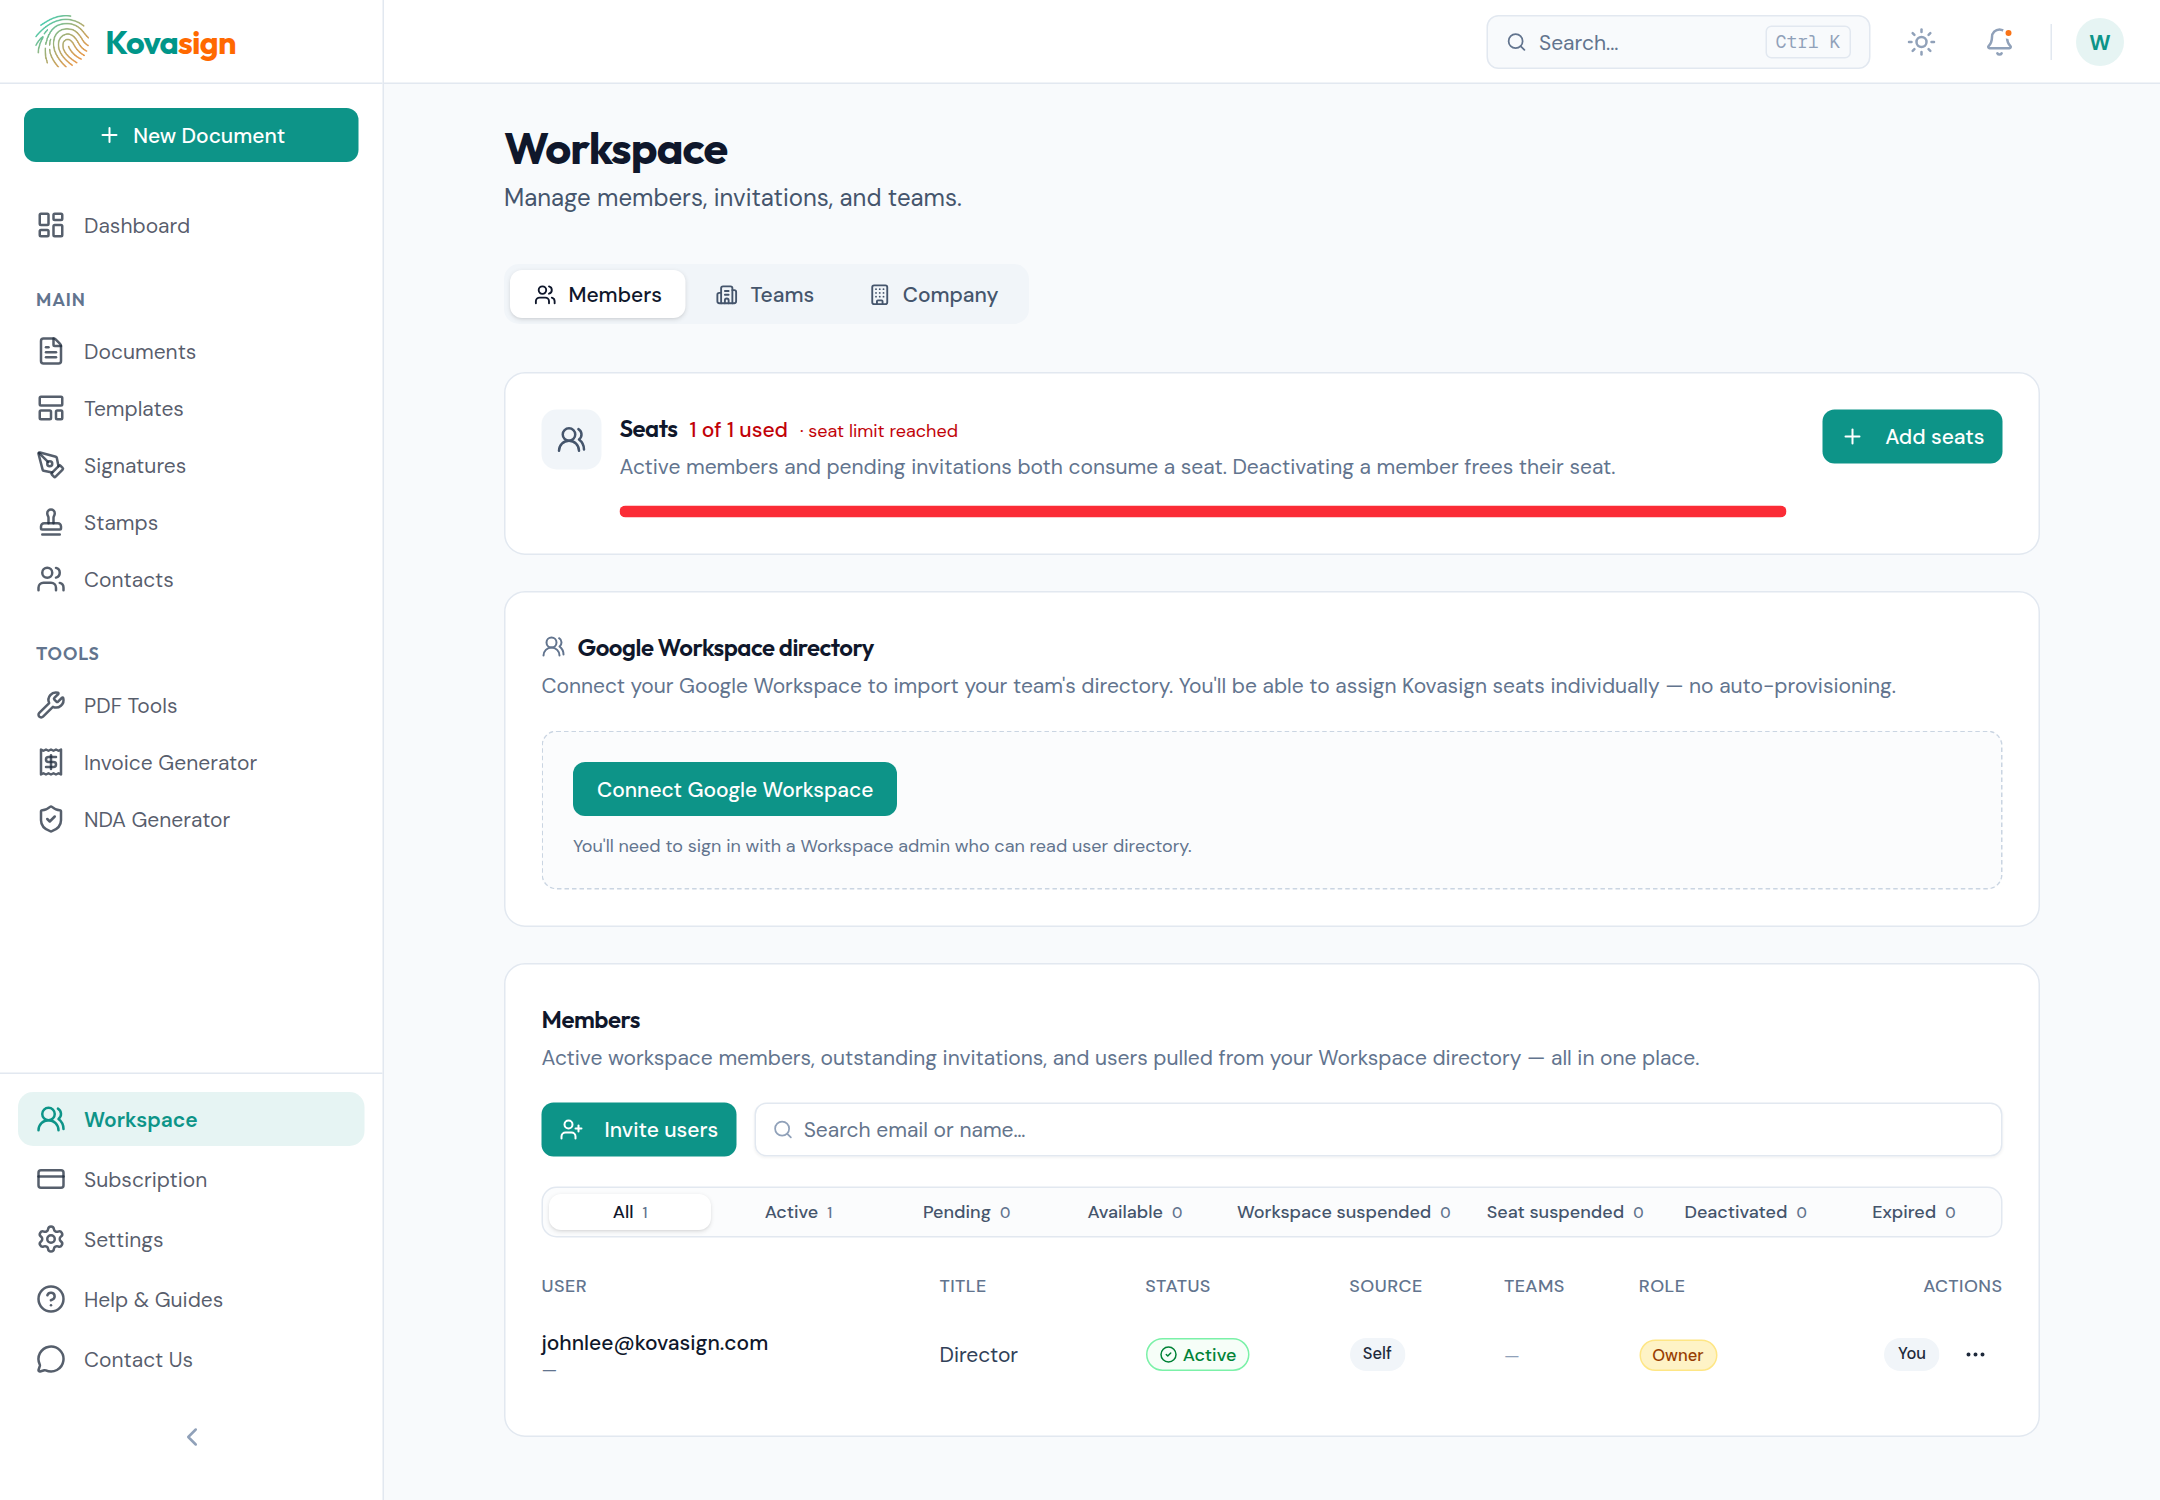Click the johnlee@kovasign.com user email
The image size is (2160, 1500).
(654, 1343)
